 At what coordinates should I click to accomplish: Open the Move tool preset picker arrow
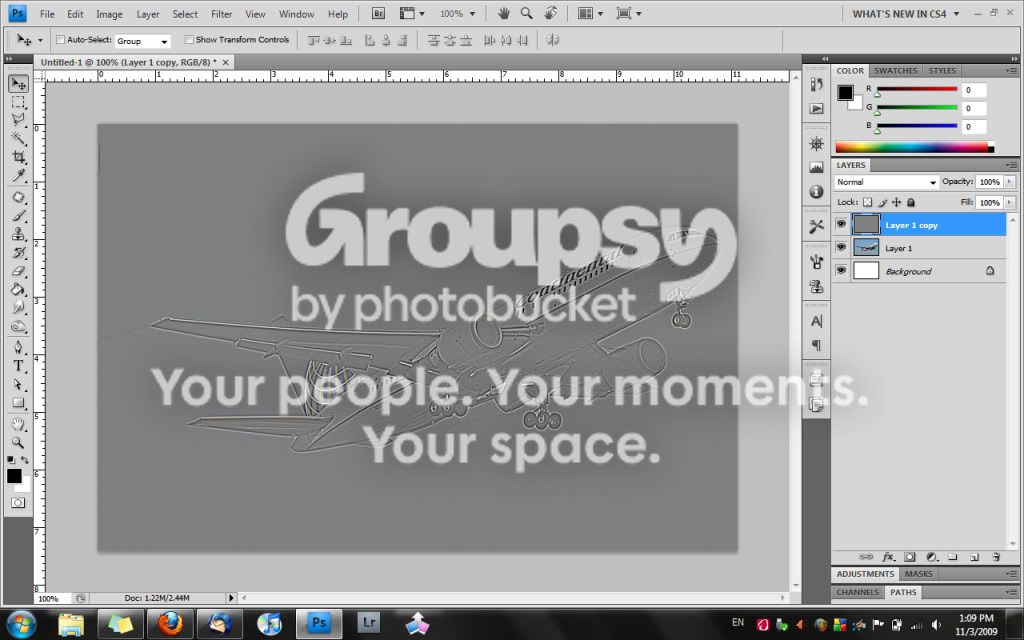pos(40,40)
